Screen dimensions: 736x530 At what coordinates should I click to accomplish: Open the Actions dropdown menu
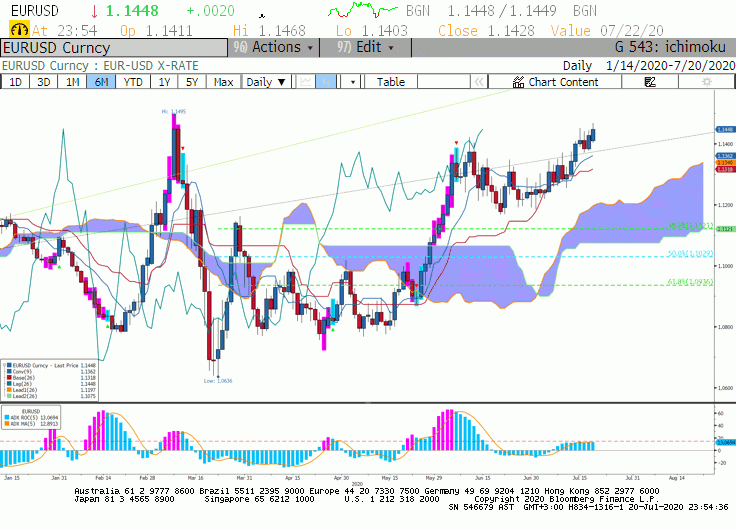[x=274, y=47]
